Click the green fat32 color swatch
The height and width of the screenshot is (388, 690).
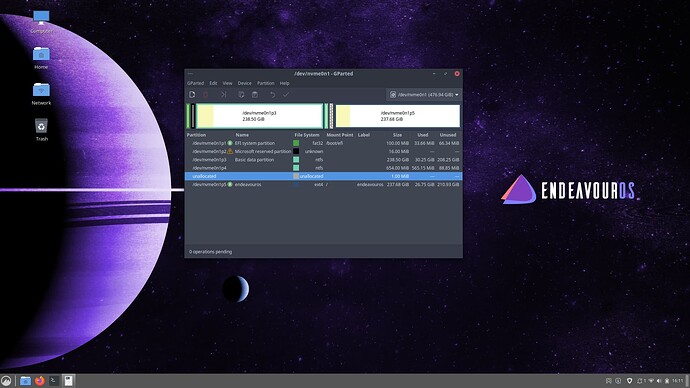point(296,143)
